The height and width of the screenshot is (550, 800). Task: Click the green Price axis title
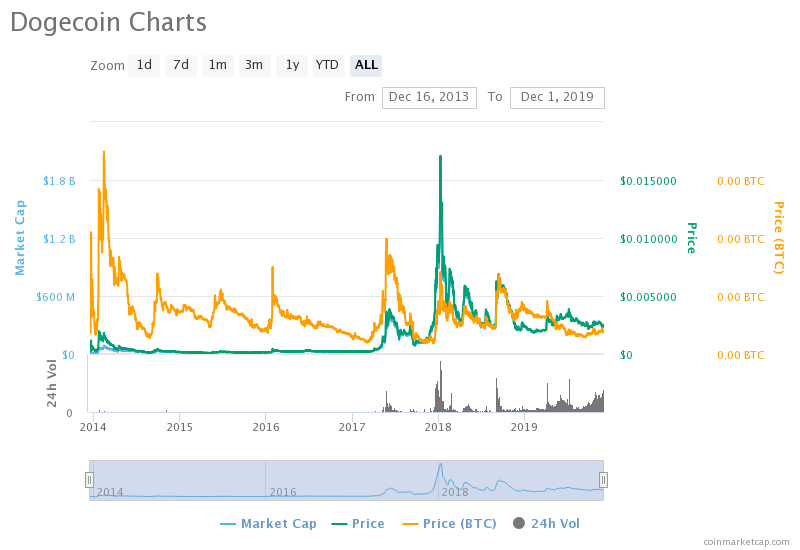point(691,238)
